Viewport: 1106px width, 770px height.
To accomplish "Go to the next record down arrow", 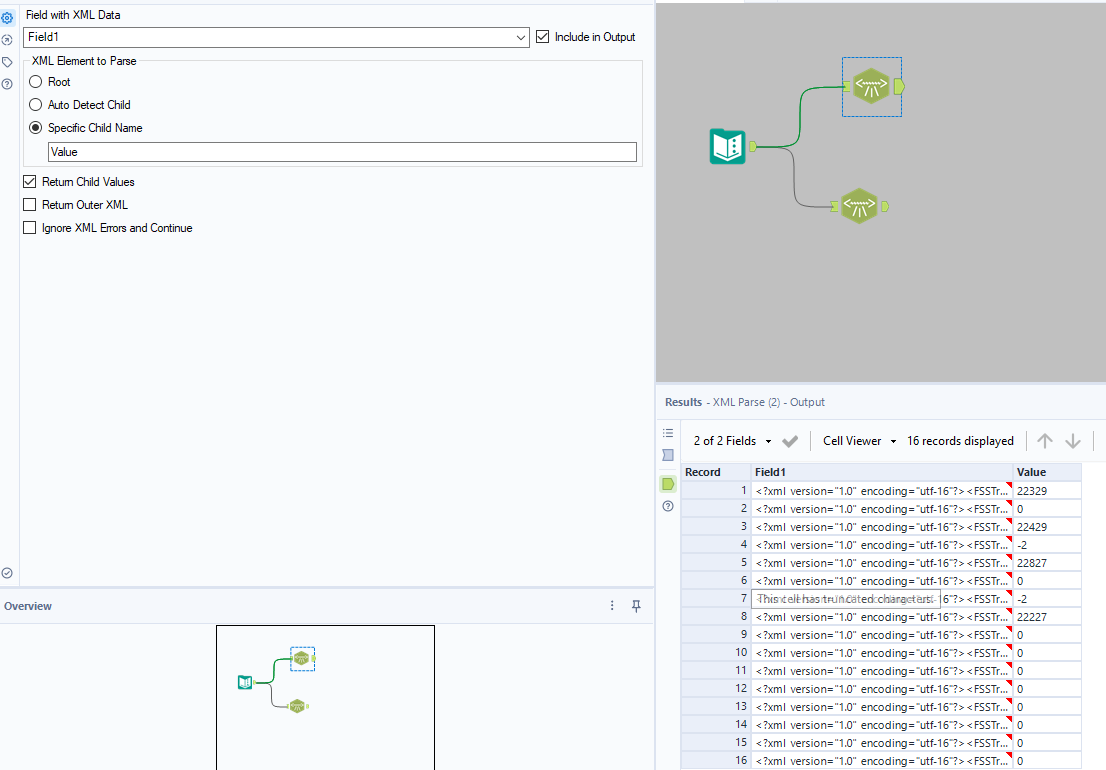I will pyautogui.click(x=1073, y=441).
